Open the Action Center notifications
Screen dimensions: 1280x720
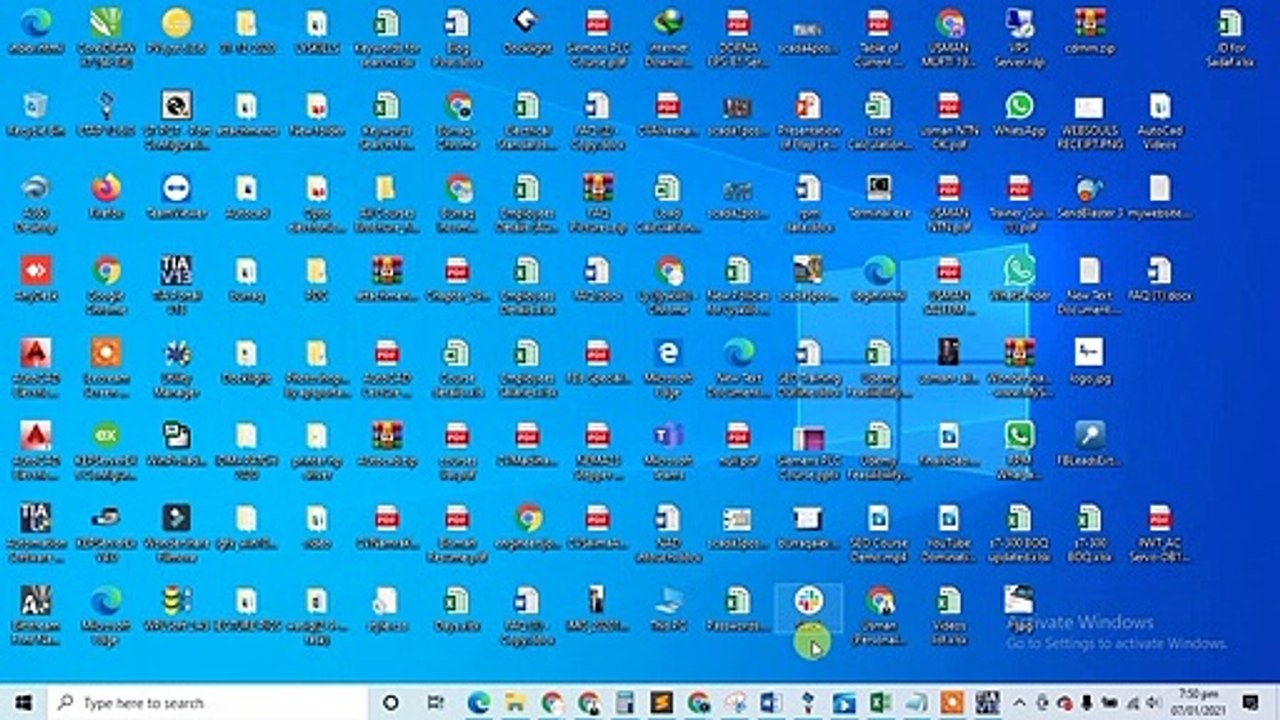pos(1250,702)
